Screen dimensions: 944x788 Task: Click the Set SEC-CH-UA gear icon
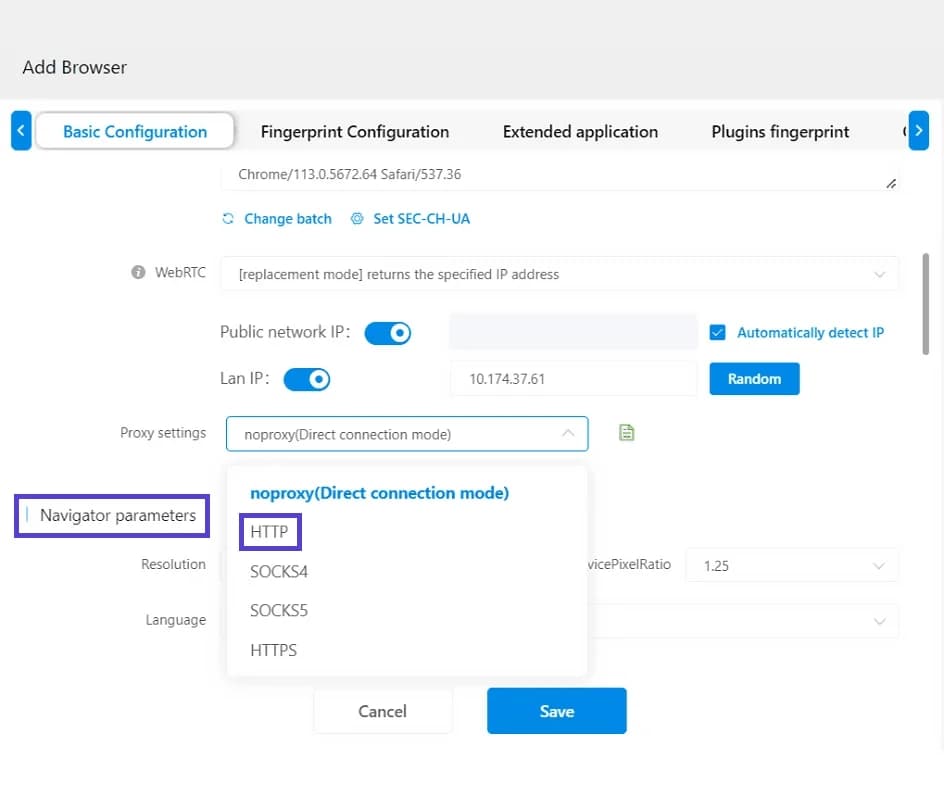click(357, 219)
